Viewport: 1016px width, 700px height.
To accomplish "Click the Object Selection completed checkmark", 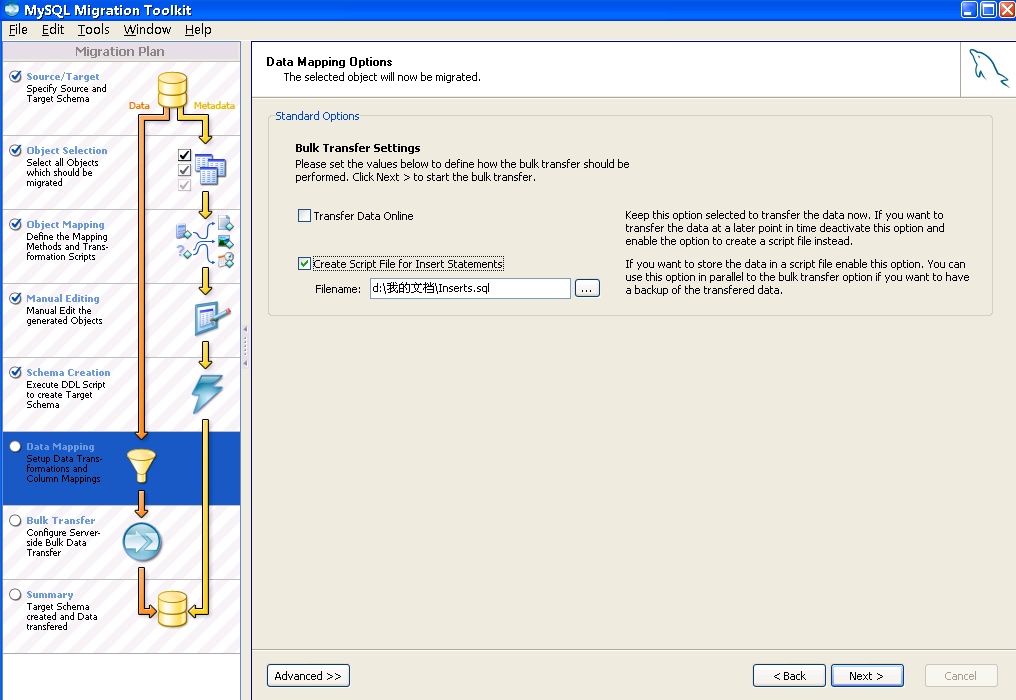I will (x=16, y=150).
